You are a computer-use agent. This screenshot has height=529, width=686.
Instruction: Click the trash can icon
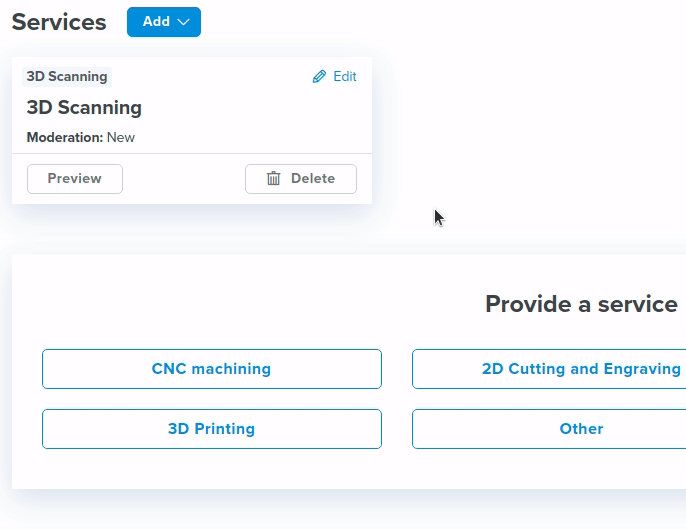[x=273, y=179]
